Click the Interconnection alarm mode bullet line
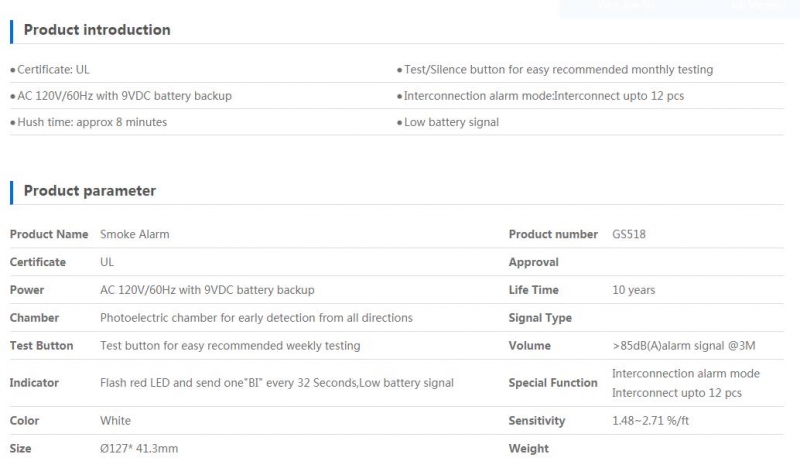Image resolution: width=800 pixels, height=461 pixels. [543, 96]
